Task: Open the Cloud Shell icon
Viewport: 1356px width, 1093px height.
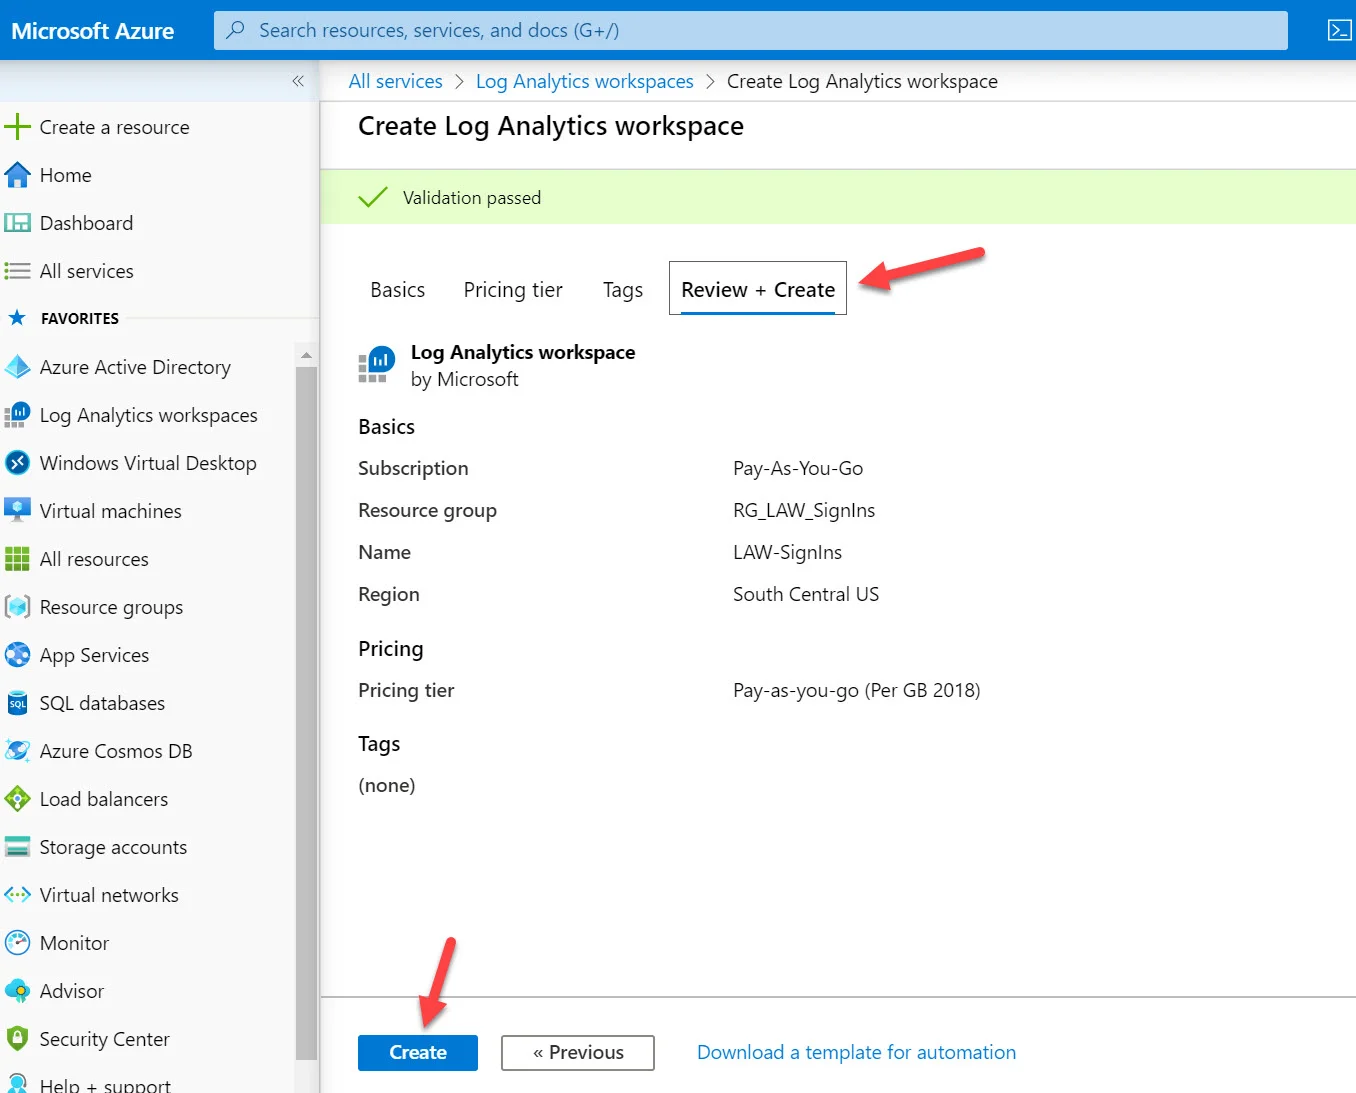Action: pyautogui.click(x=1339, y=30)
